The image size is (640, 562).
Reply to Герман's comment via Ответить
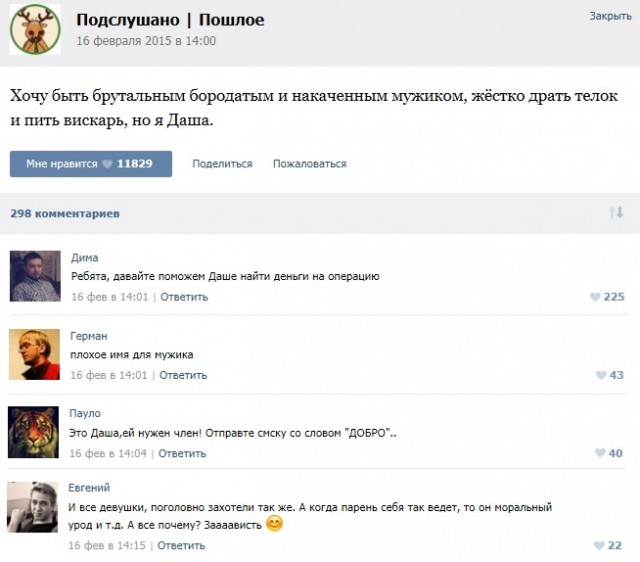click(183, 375)
